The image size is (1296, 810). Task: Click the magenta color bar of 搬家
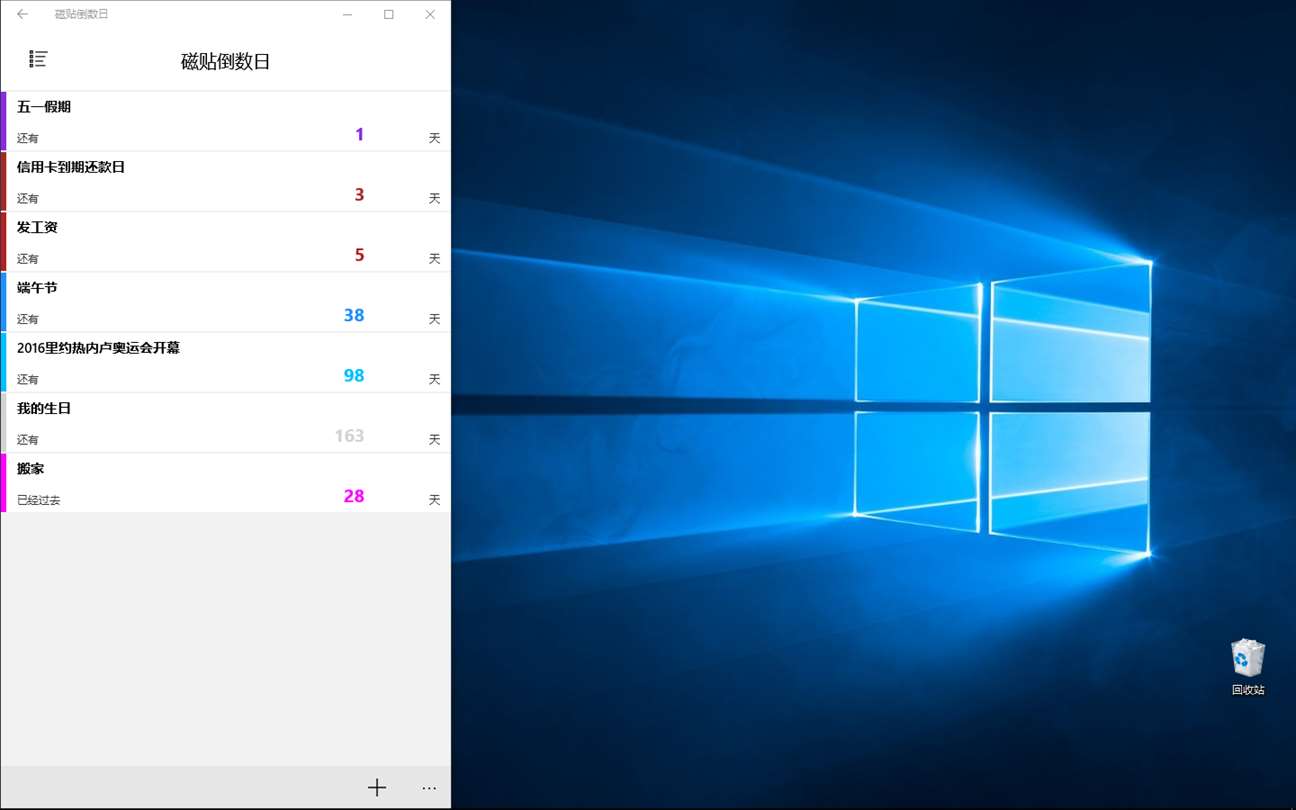pos(3,482)
